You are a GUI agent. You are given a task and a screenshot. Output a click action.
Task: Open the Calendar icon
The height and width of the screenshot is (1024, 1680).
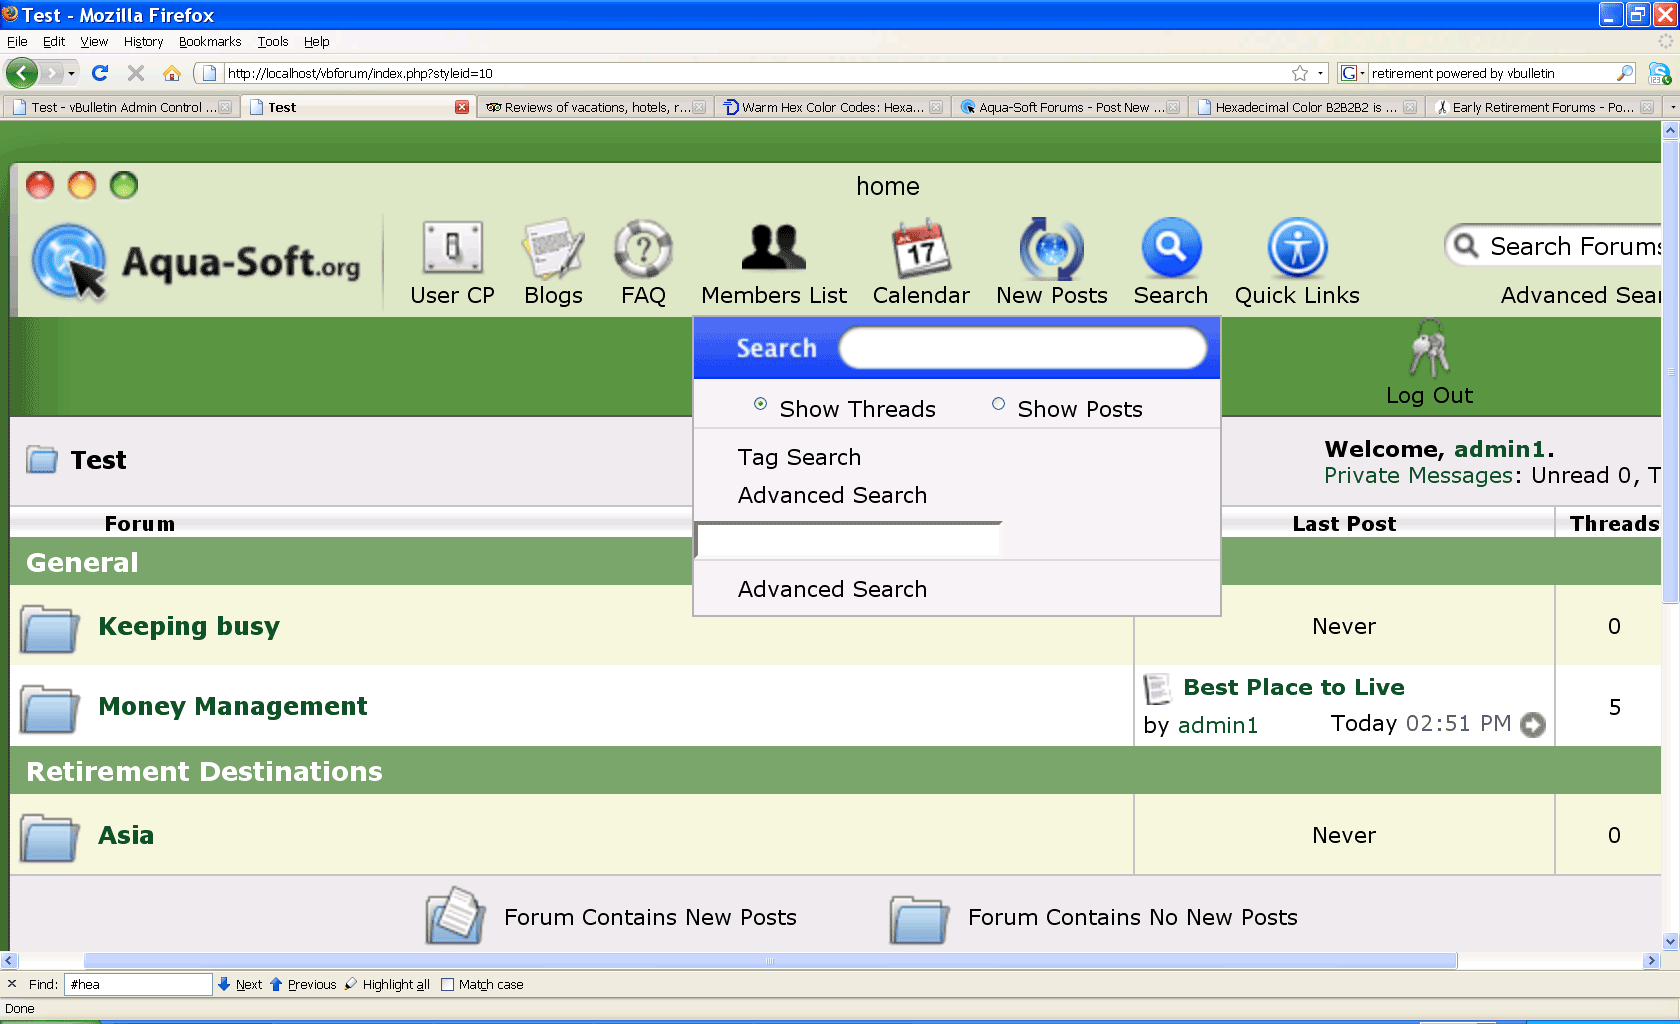[921, 248]
